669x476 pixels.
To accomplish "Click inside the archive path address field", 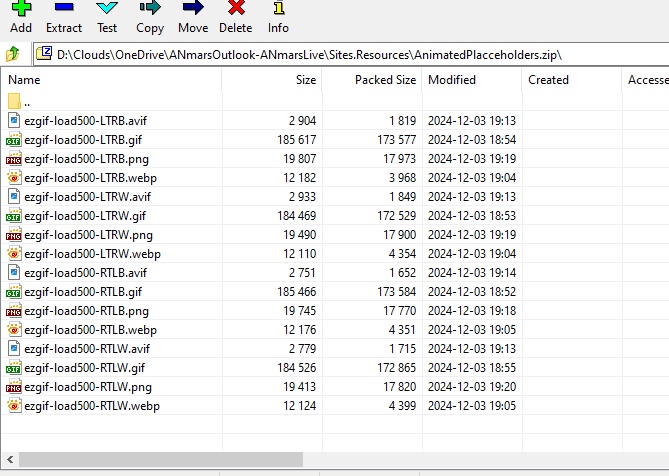I will pyautogui.click(x=350, y=55).
